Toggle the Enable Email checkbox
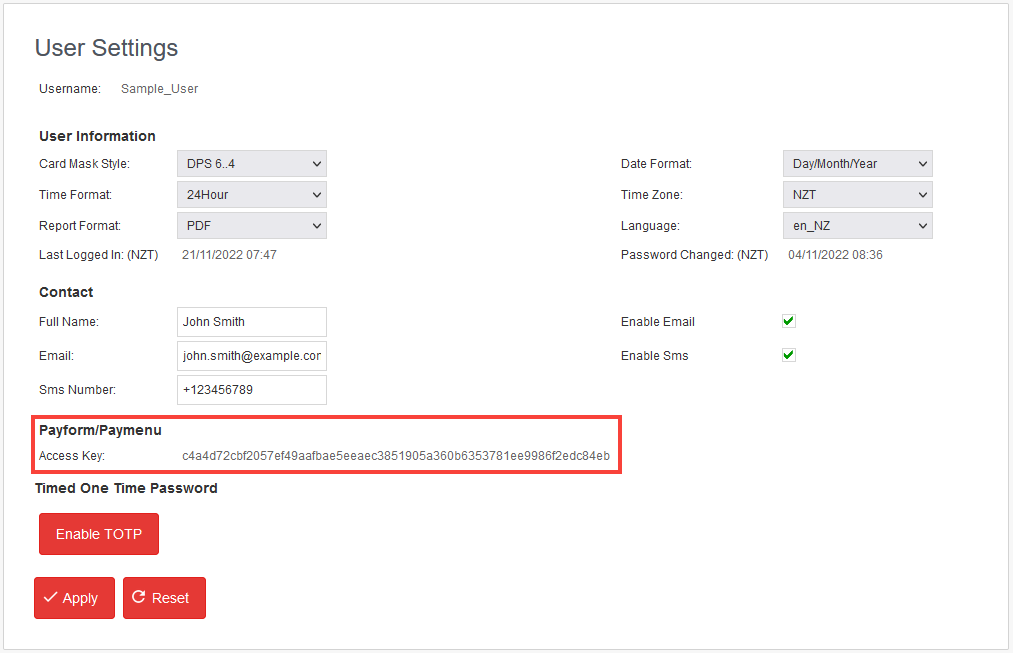Viewport: 1013px width, 653px height. pos(788,321)
